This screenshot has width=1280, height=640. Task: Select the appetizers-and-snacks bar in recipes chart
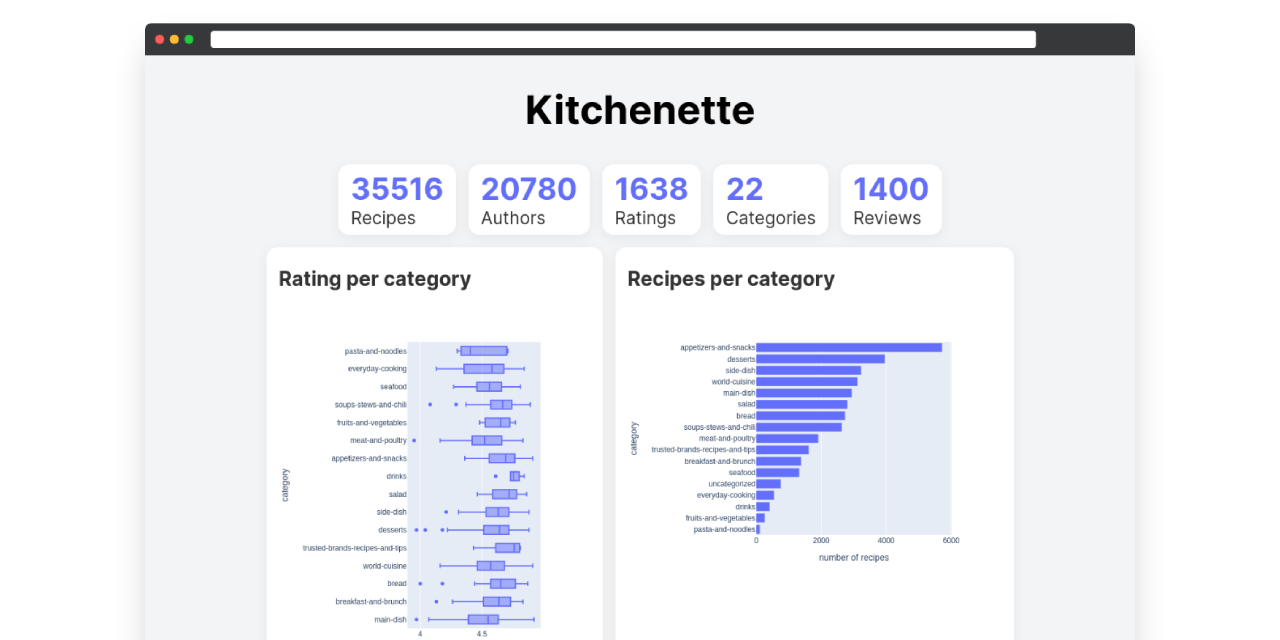(848, 346)
